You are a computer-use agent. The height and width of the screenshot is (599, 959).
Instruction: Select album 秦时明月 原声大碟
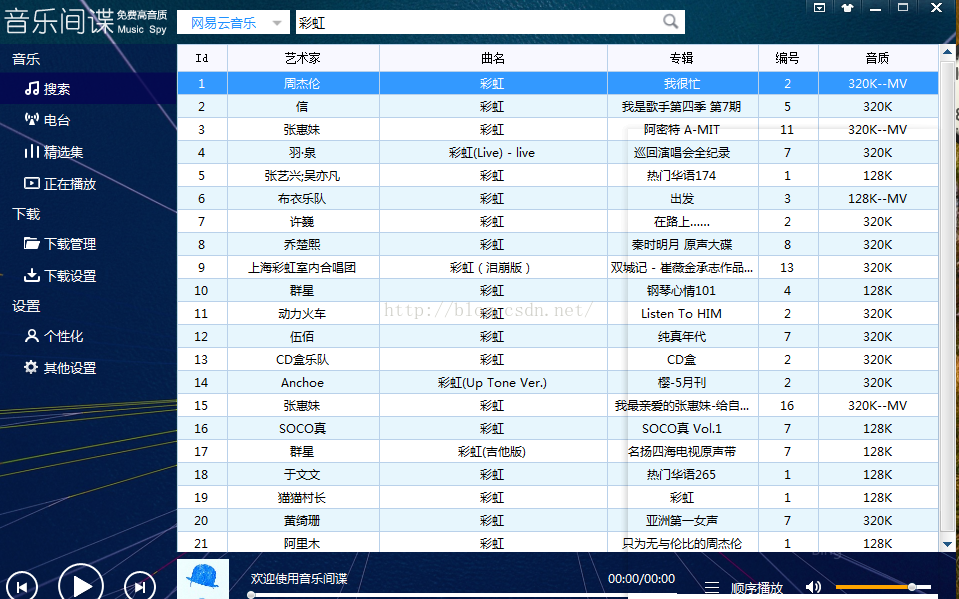tap(682, 245)
